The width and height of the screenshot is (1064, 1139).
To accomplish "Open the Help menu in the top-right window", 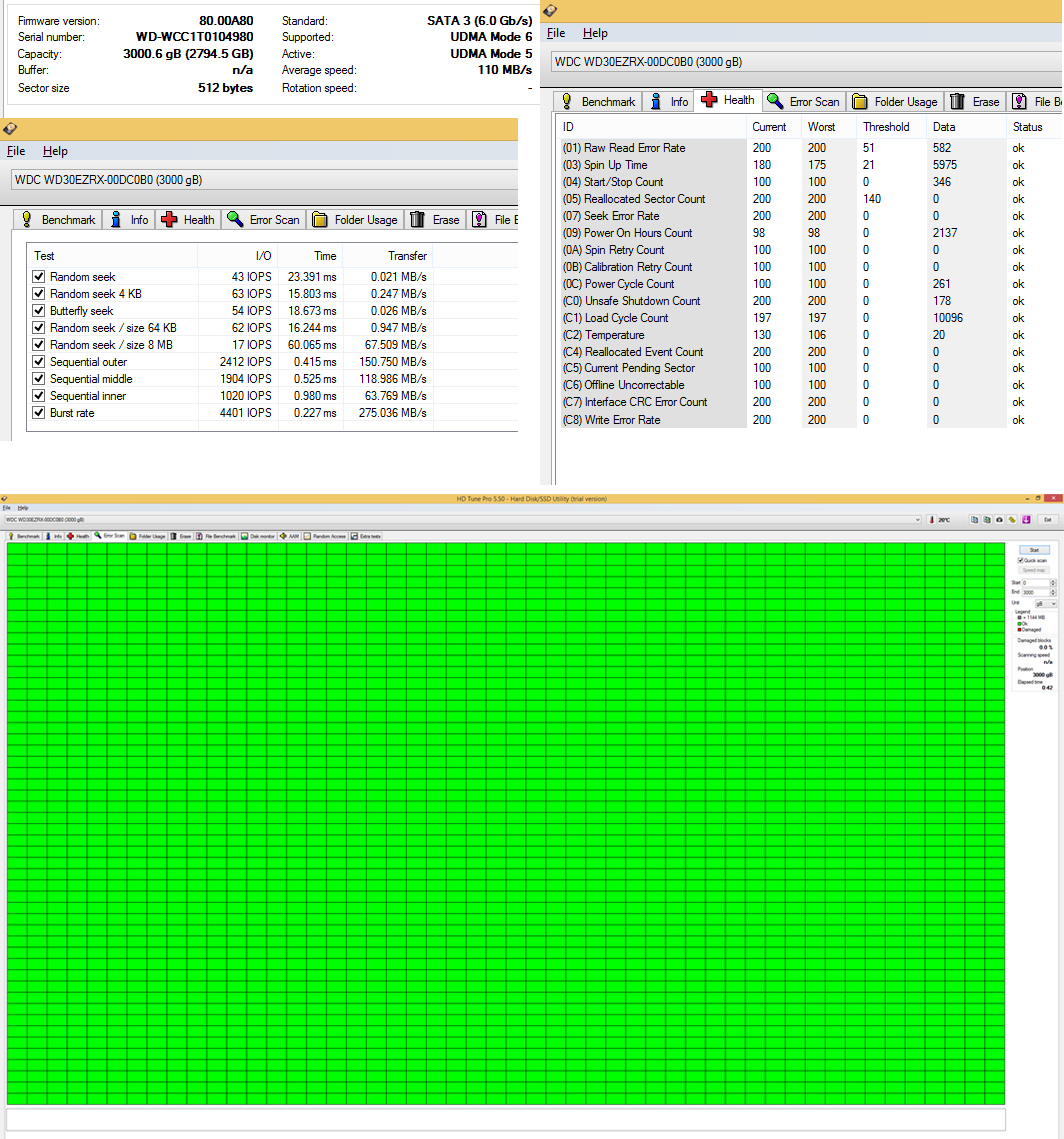I will click(595, 33).
